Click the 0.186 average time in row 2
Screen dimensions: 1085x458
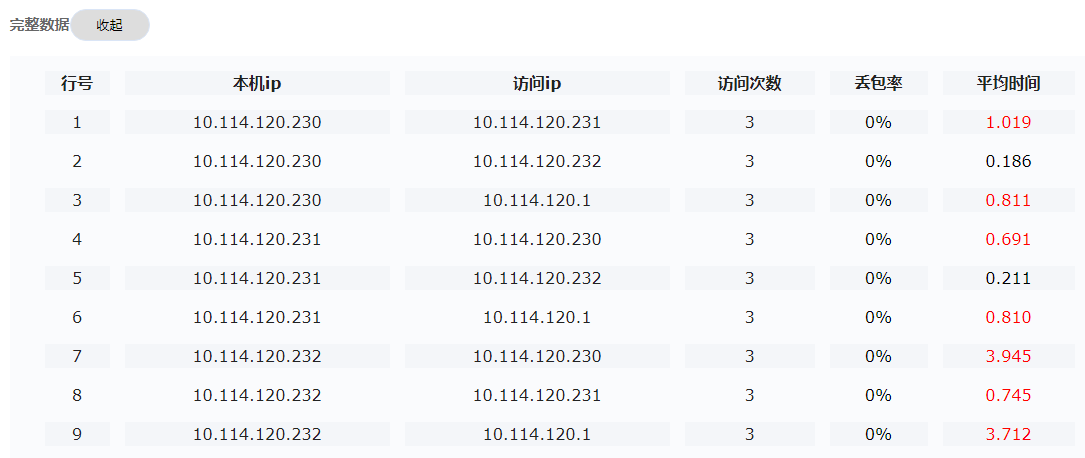point(1008,161)
